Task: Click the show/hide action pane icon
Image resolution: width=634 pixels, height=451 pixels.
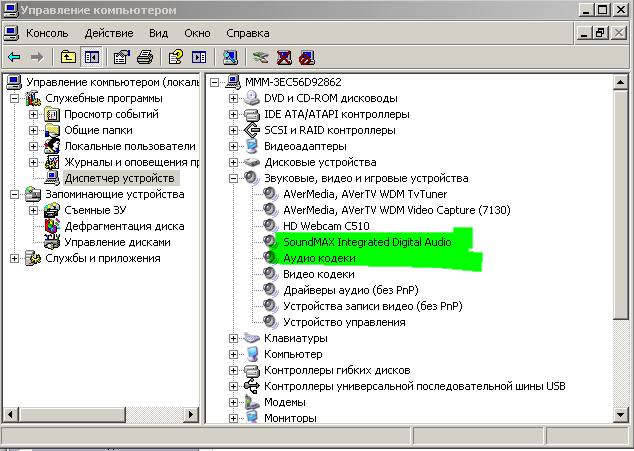Action: 199,57
